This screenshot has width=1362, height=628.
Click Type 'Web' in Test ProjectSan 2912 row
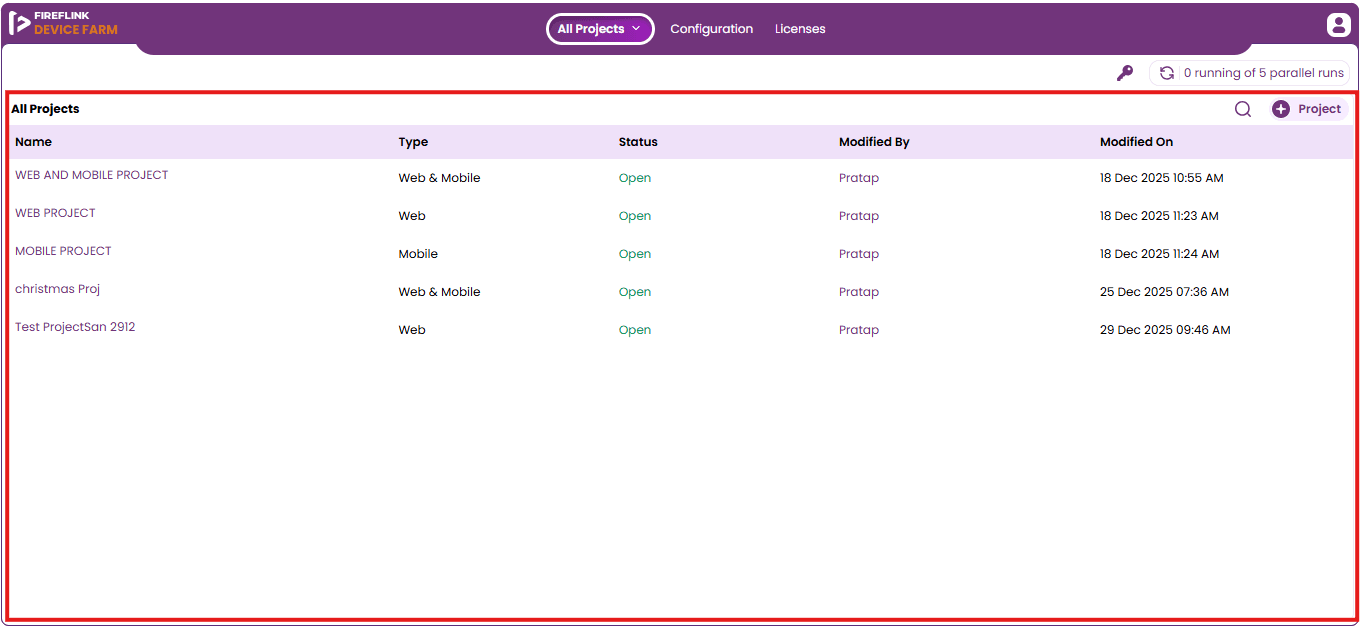click(412, 330)
